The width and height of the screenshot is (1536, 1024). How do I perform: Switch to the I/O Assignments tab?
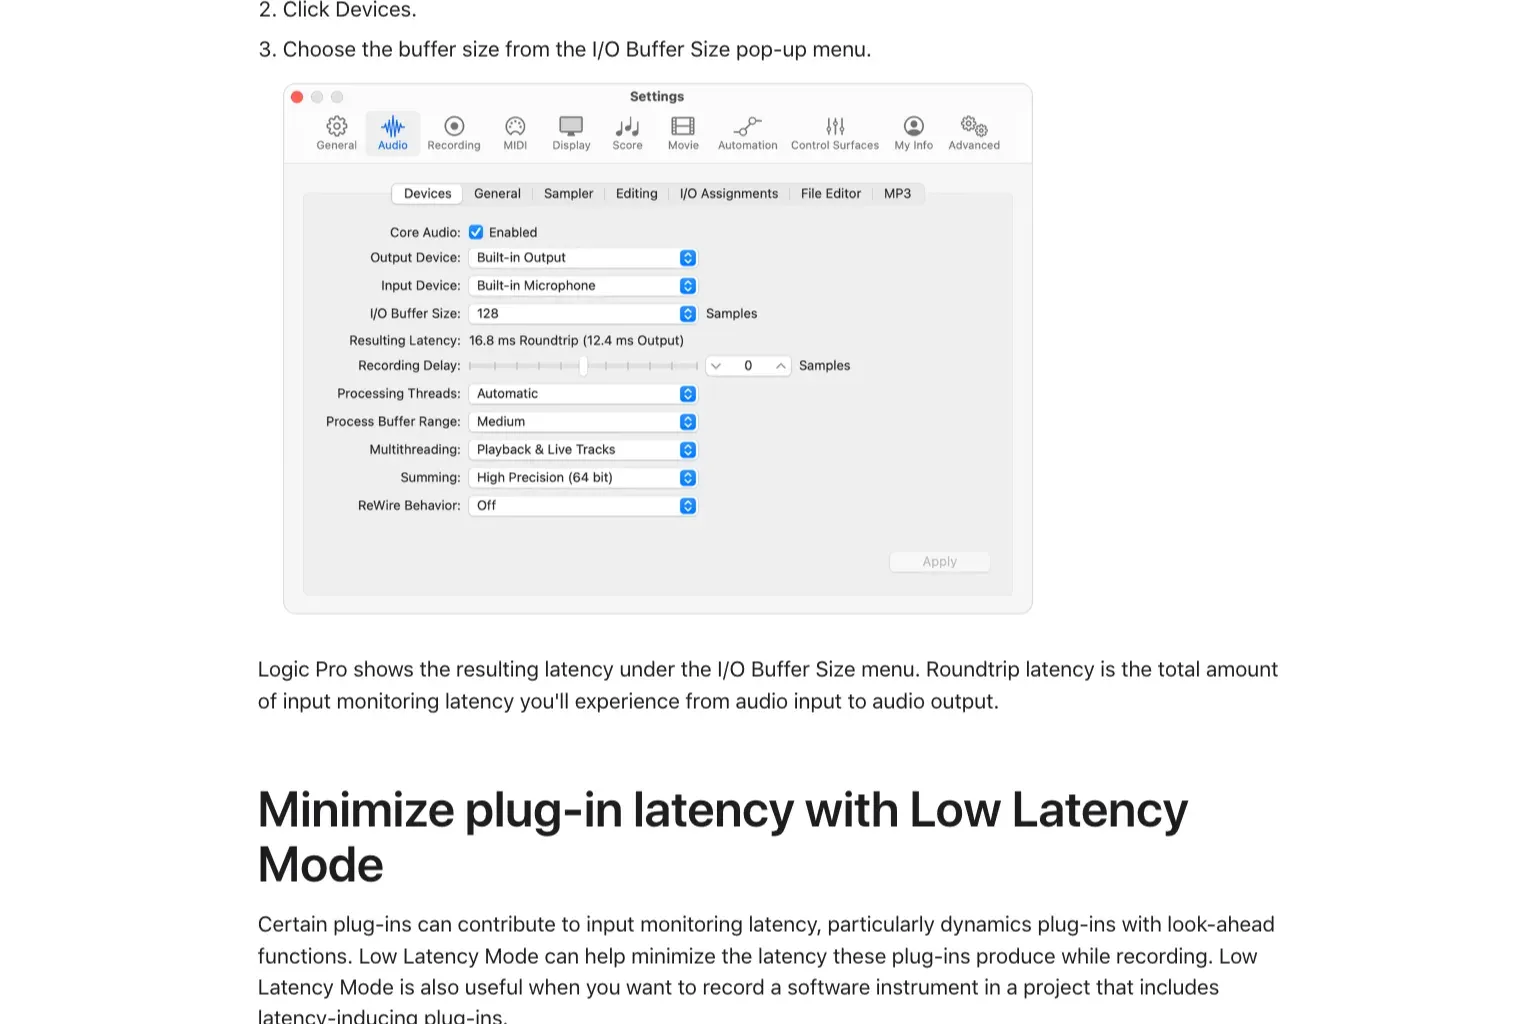(729, 194)
